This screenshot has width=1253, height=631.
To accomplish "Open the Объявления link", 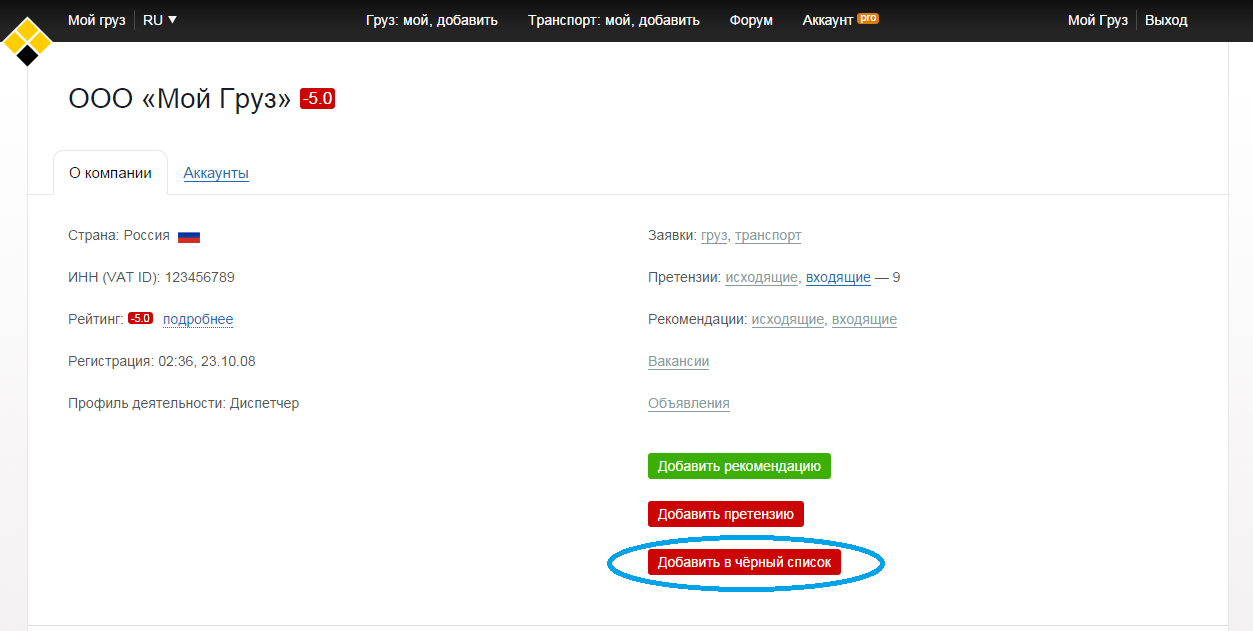I will [688, 403].
